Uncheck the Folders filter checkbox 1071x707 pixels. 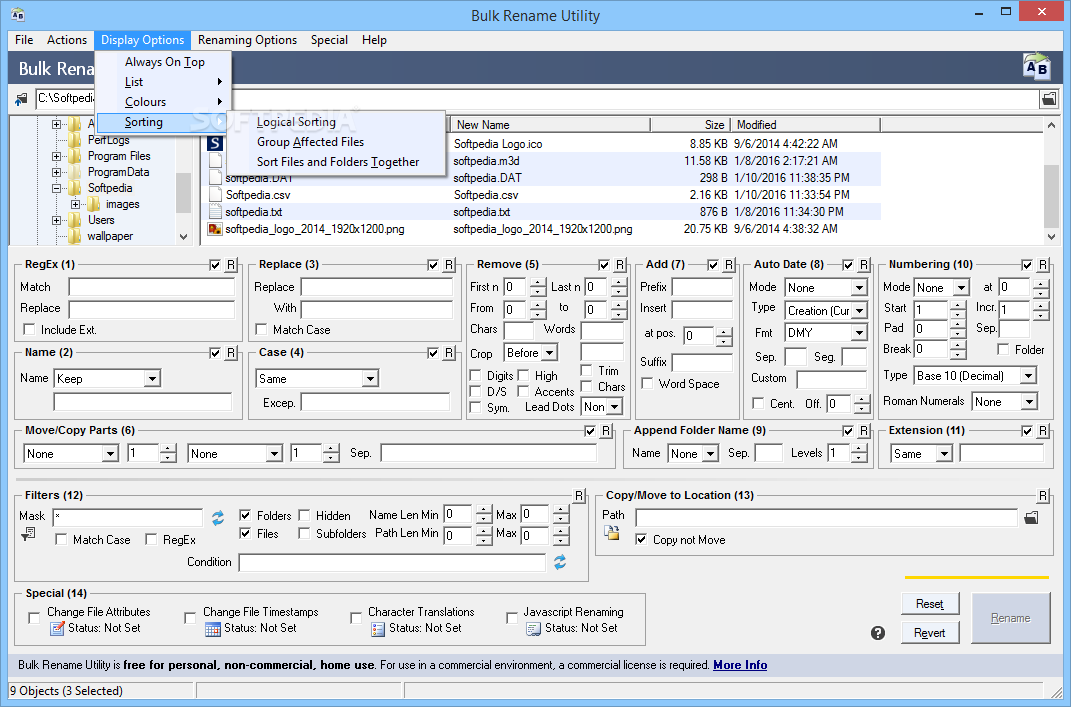coord(245,515)
